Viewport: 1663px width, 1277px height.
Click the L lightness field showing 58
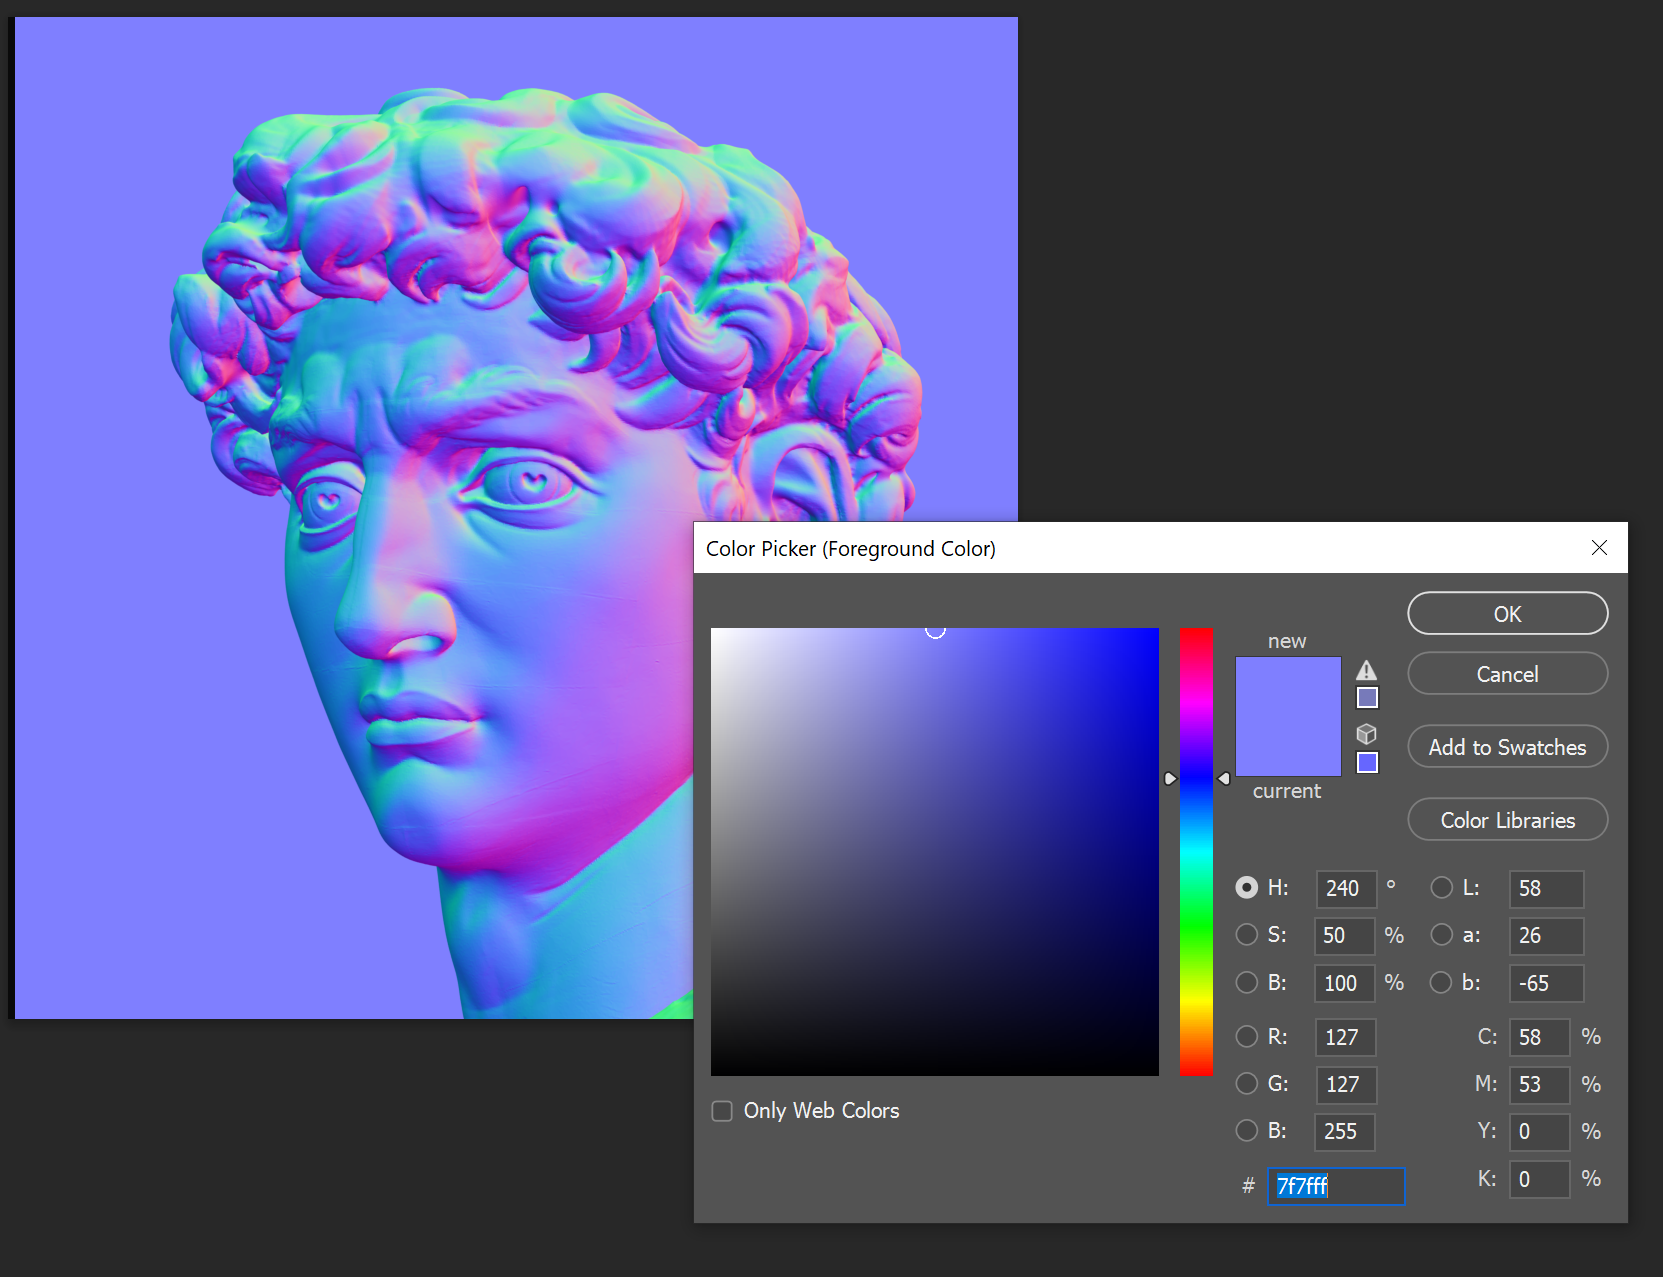(x=1547, y=888)
